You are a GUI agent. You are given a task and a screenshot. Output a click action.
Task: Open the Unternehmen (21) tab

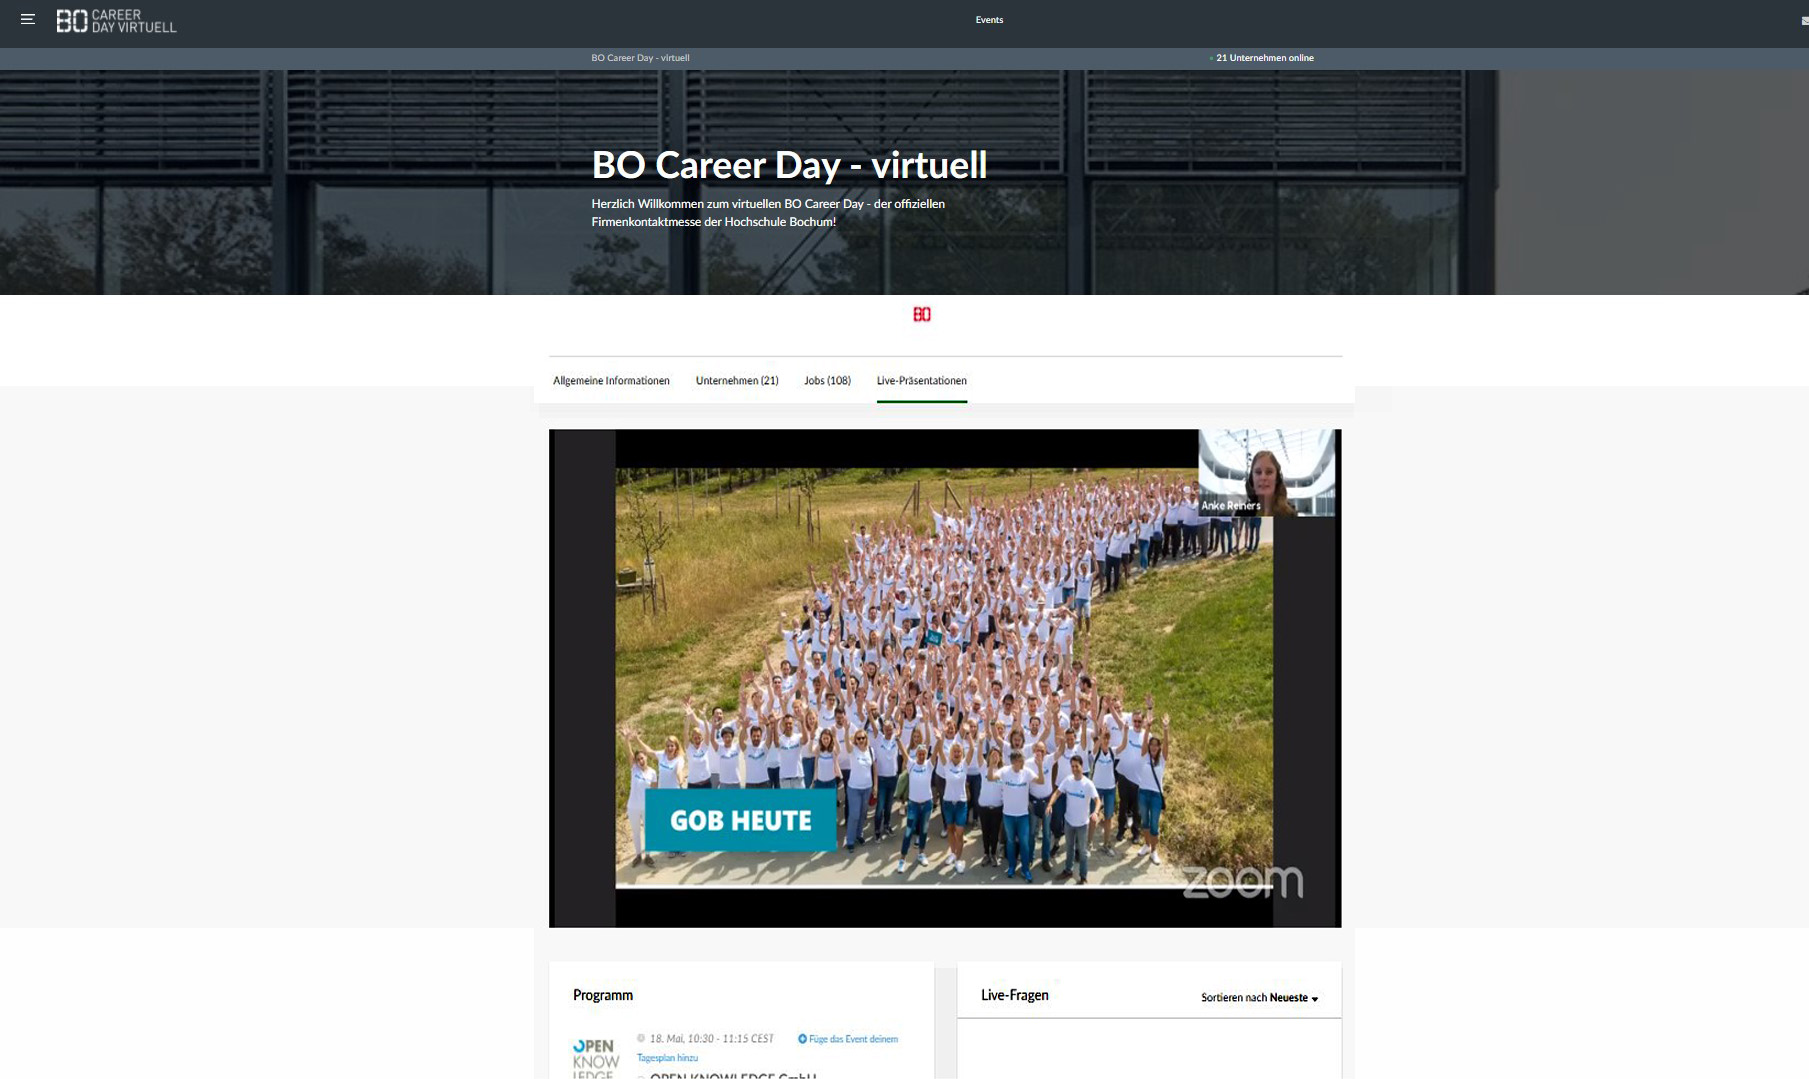click(x=737, y=381)
